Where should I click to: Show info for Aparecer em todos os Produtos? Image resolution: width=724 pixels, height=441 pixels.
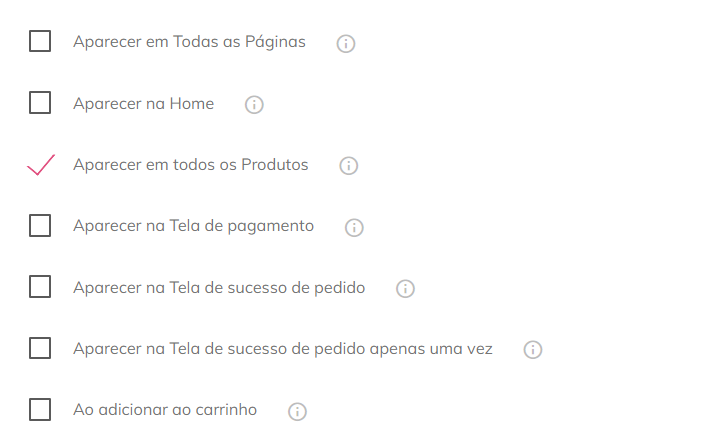point(349,166)
